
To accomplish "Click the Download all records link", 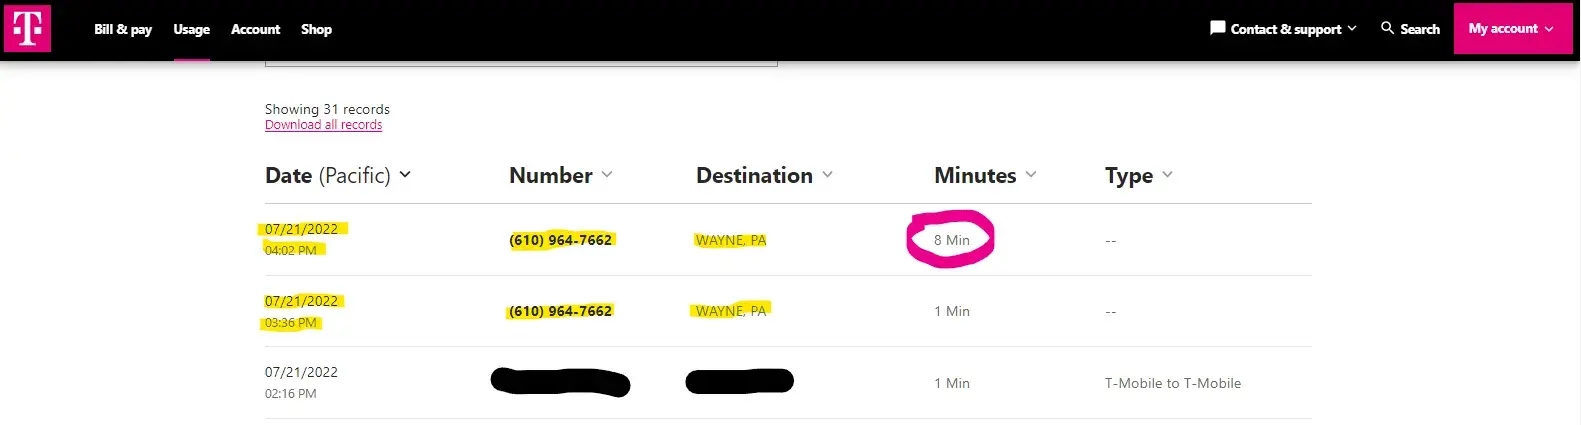I will (x=323, y=125).
